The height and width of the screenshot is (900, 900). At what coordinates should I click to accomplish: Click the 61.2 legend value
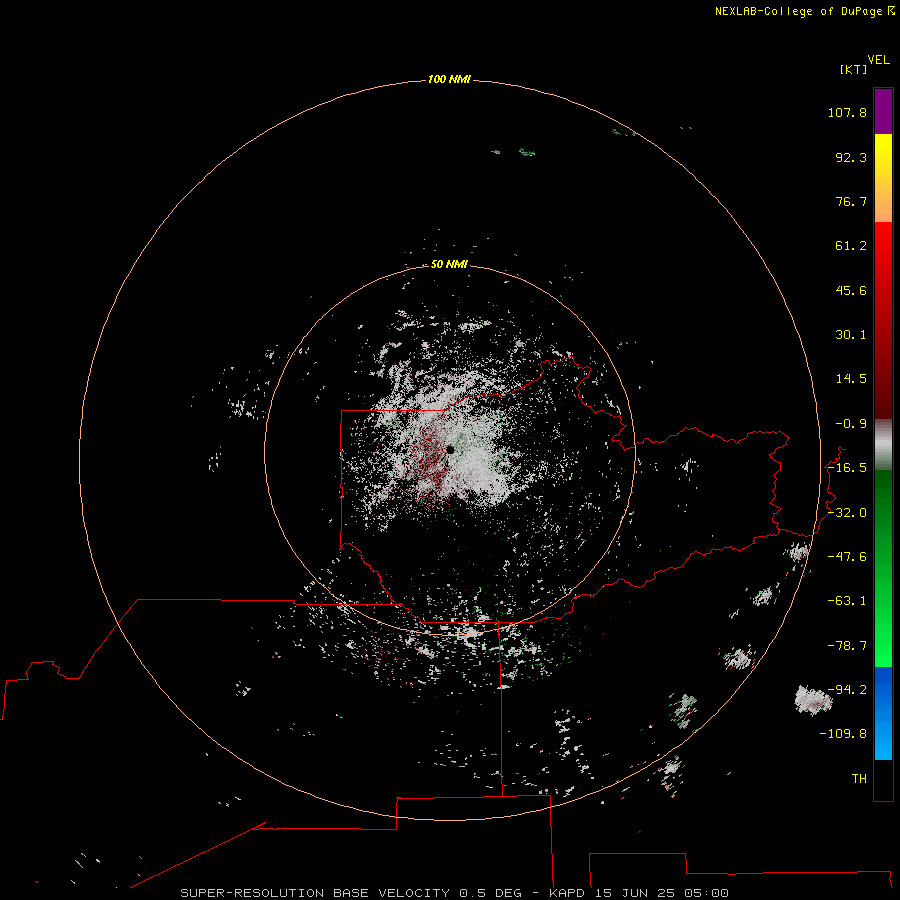pyautogui.click(x=851, y=246)
